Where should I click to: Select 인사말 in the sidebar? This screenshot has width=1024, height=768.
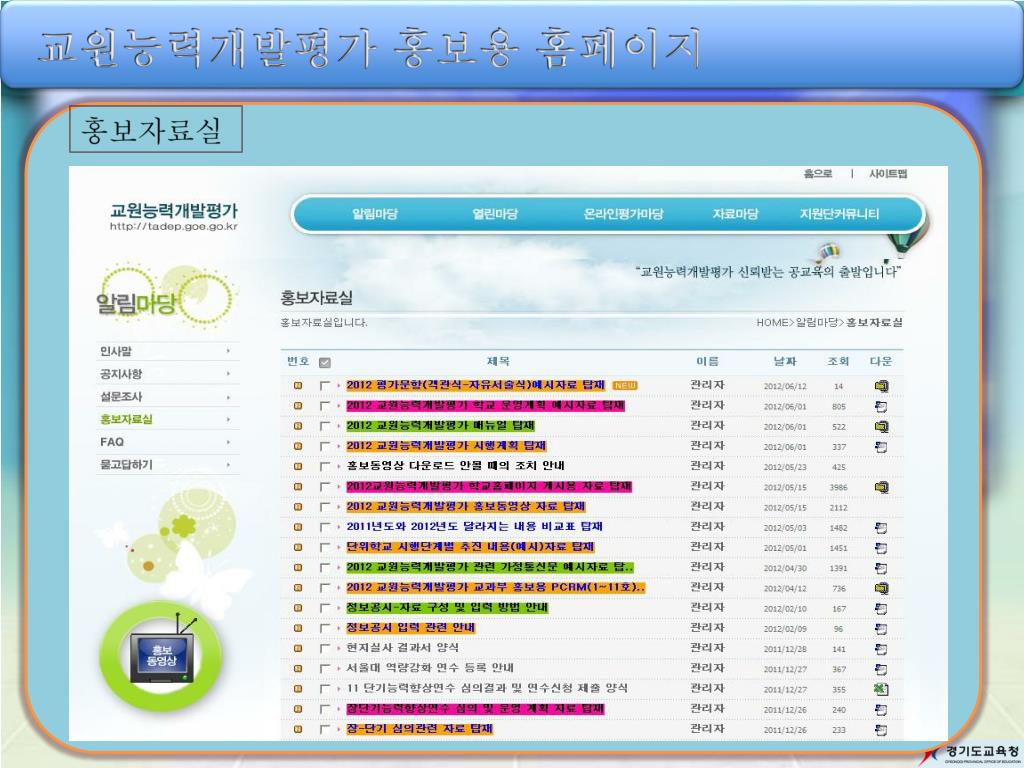[116, 351]
